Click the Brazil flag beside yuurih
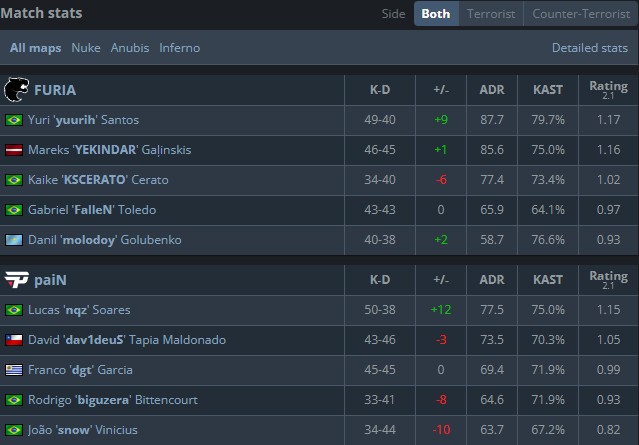 click(14, 120)
